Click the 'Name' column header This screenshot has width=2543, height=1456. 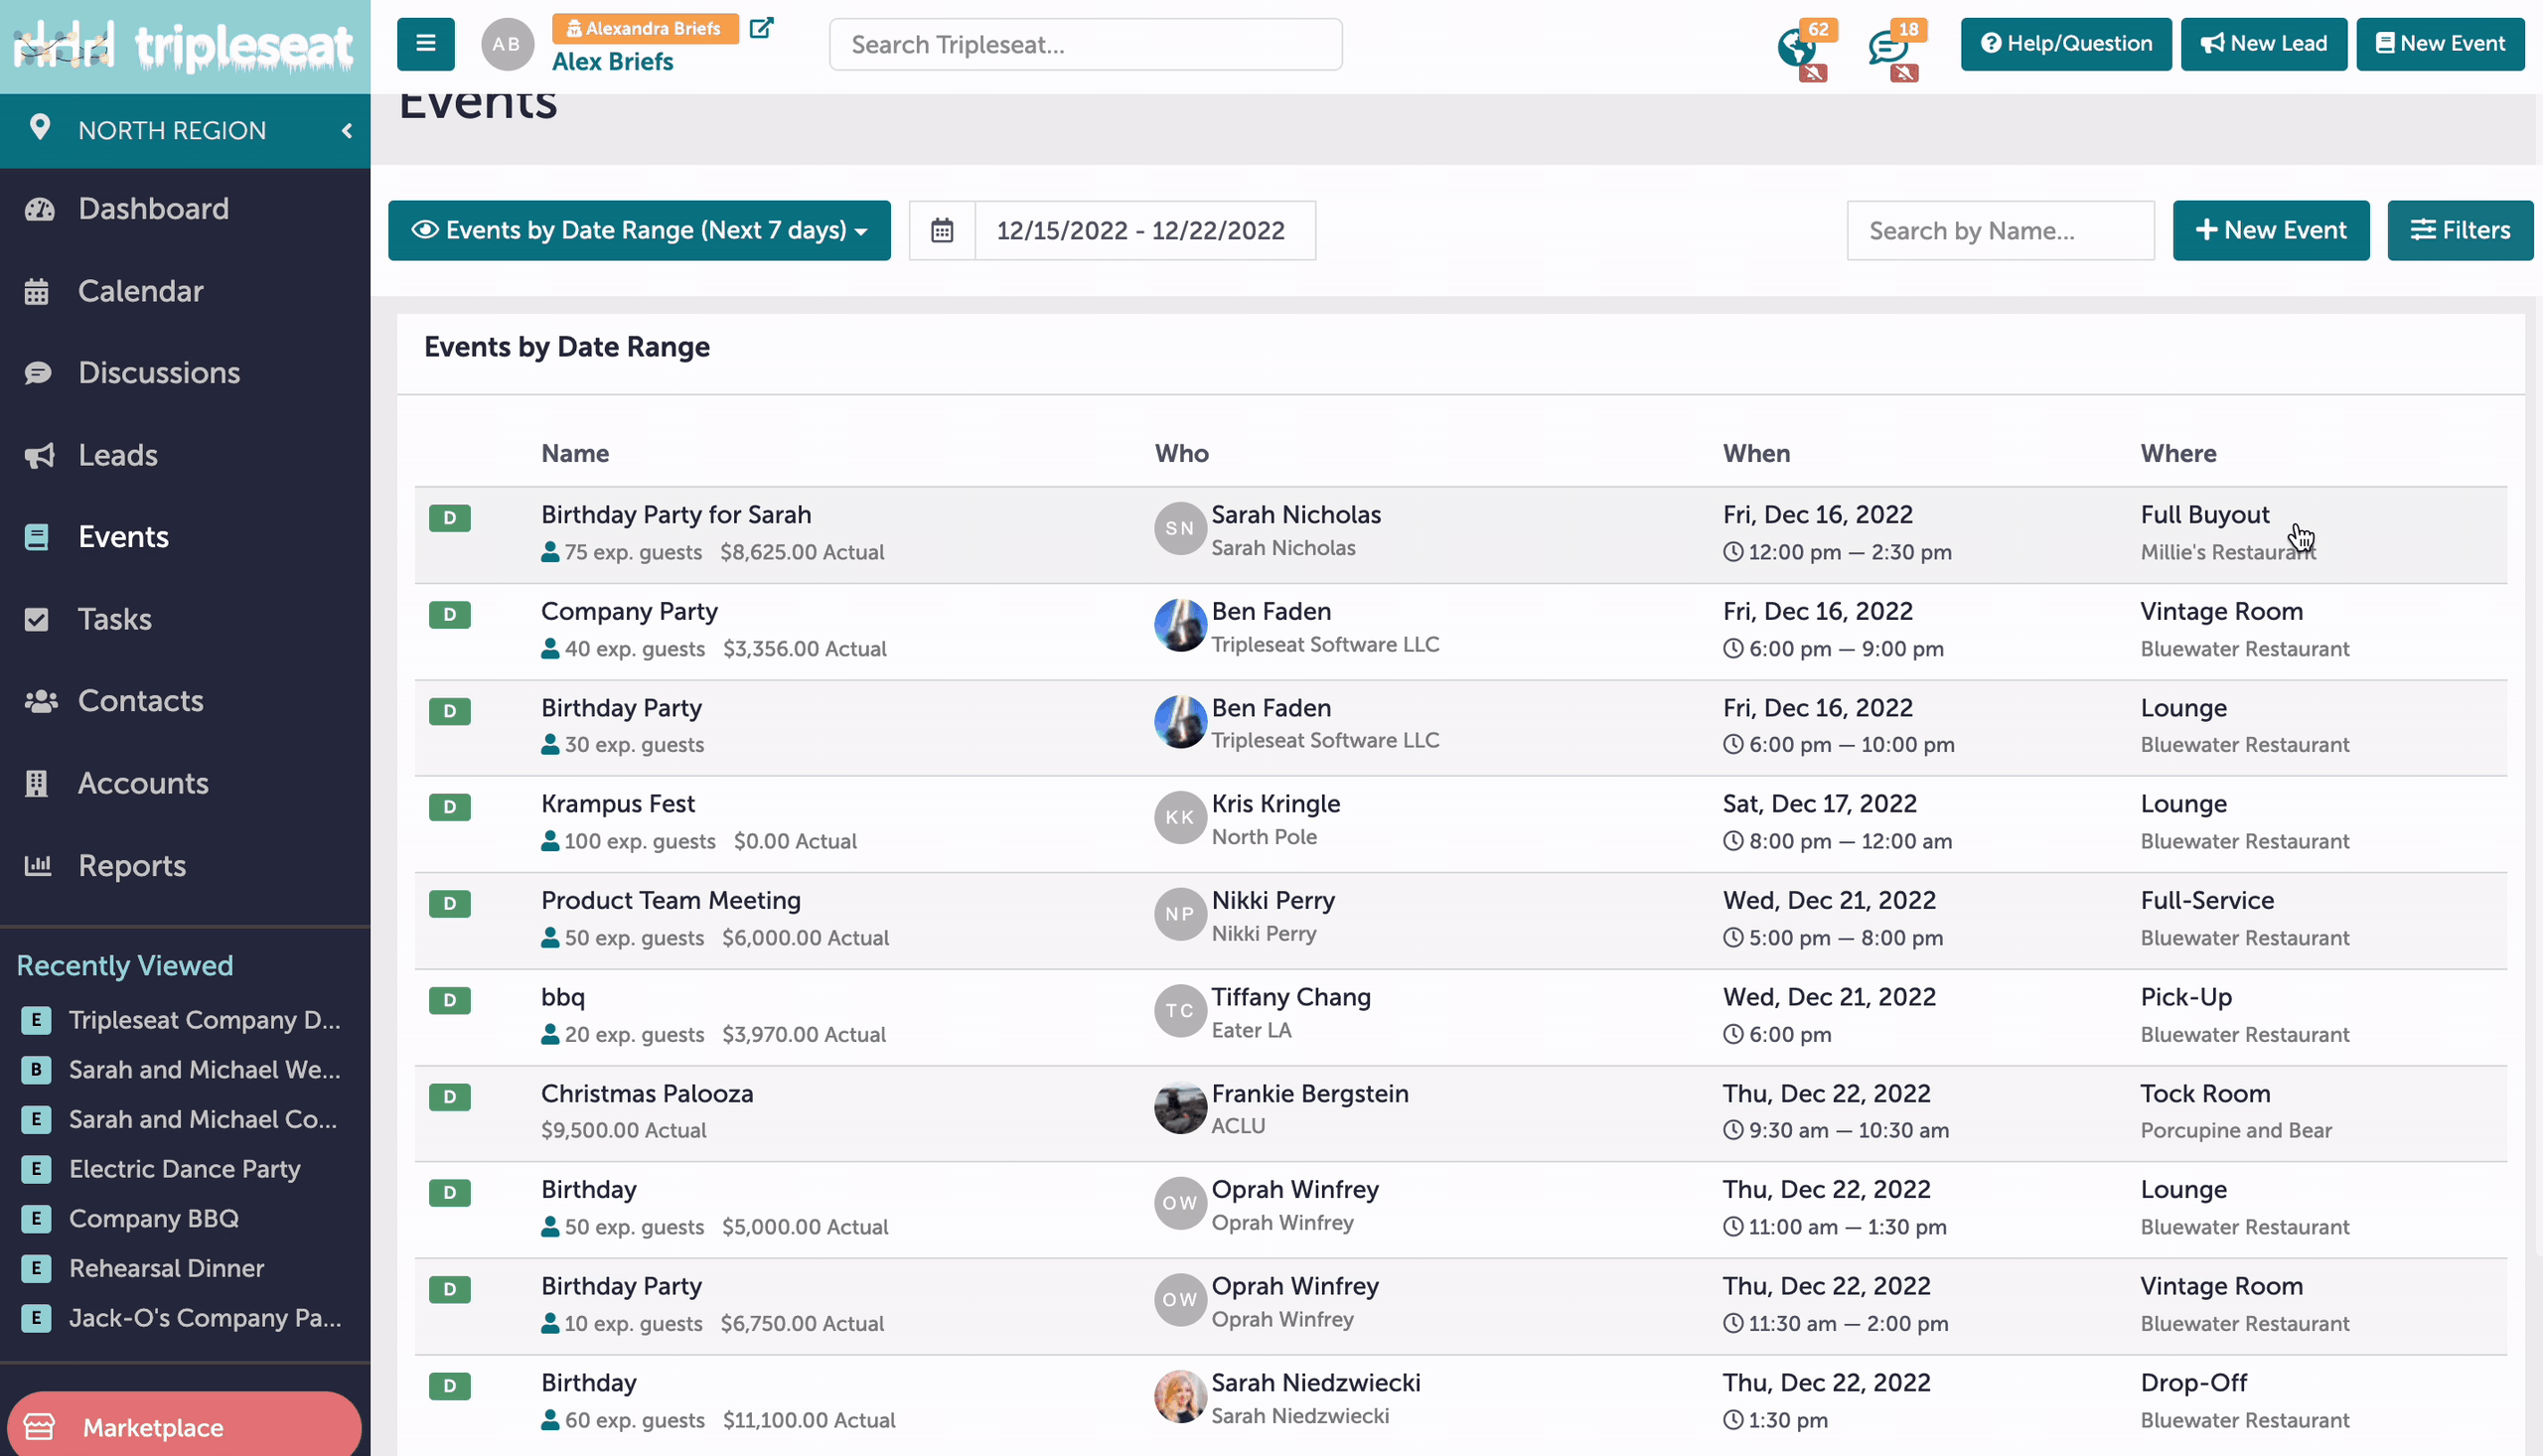click(575, 453)
